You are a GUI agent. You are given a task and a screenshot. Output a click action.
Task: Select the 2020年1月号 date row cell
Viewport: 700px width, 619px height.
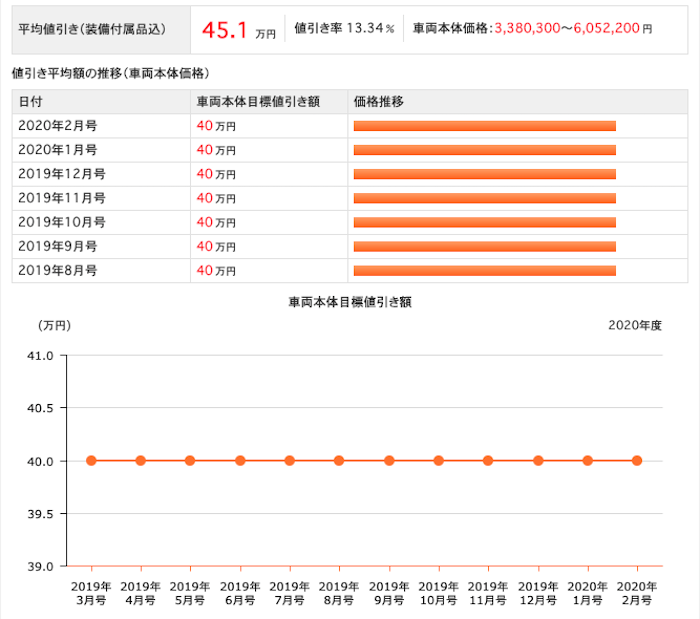tap(101, 150)
